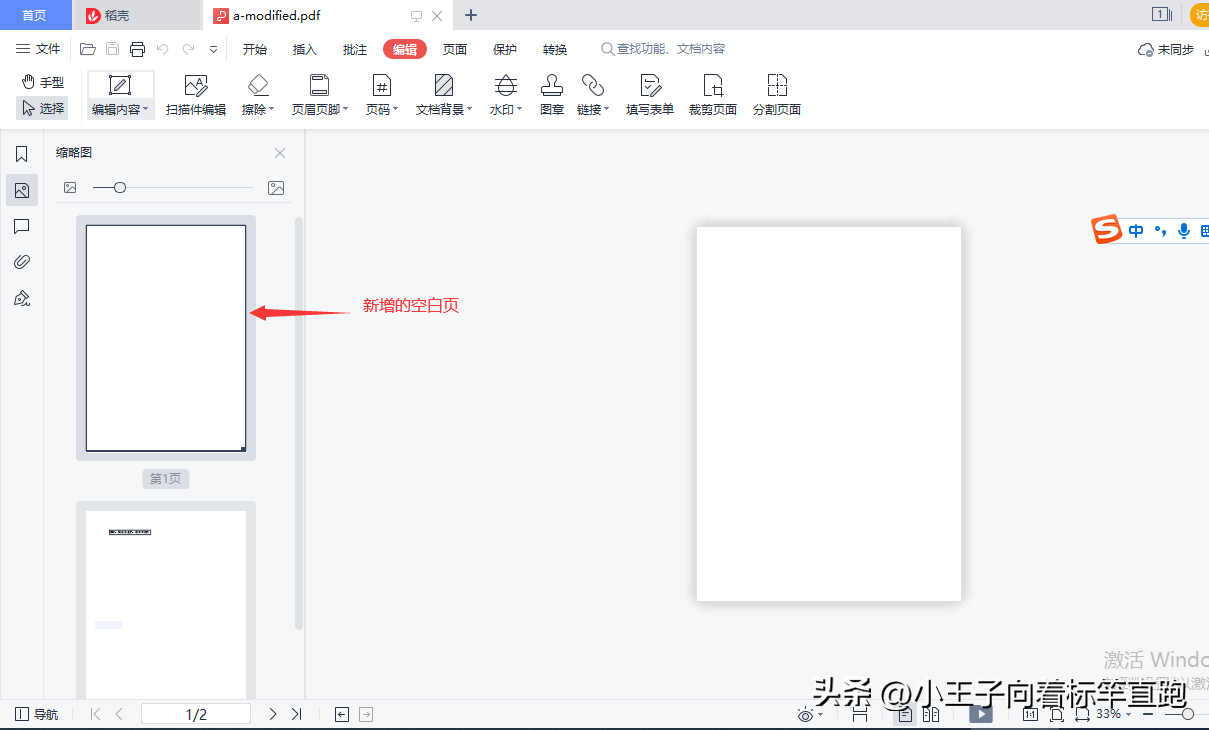The width and height of the screenshot is (1209, 730).
Task: Click the 裁剪页面 crop tool
Action: (713, 96)
